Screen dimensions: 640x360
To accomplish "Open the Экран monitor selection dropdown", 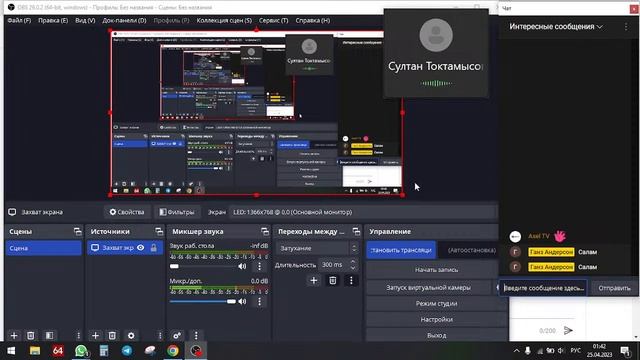I will point(362,212).
